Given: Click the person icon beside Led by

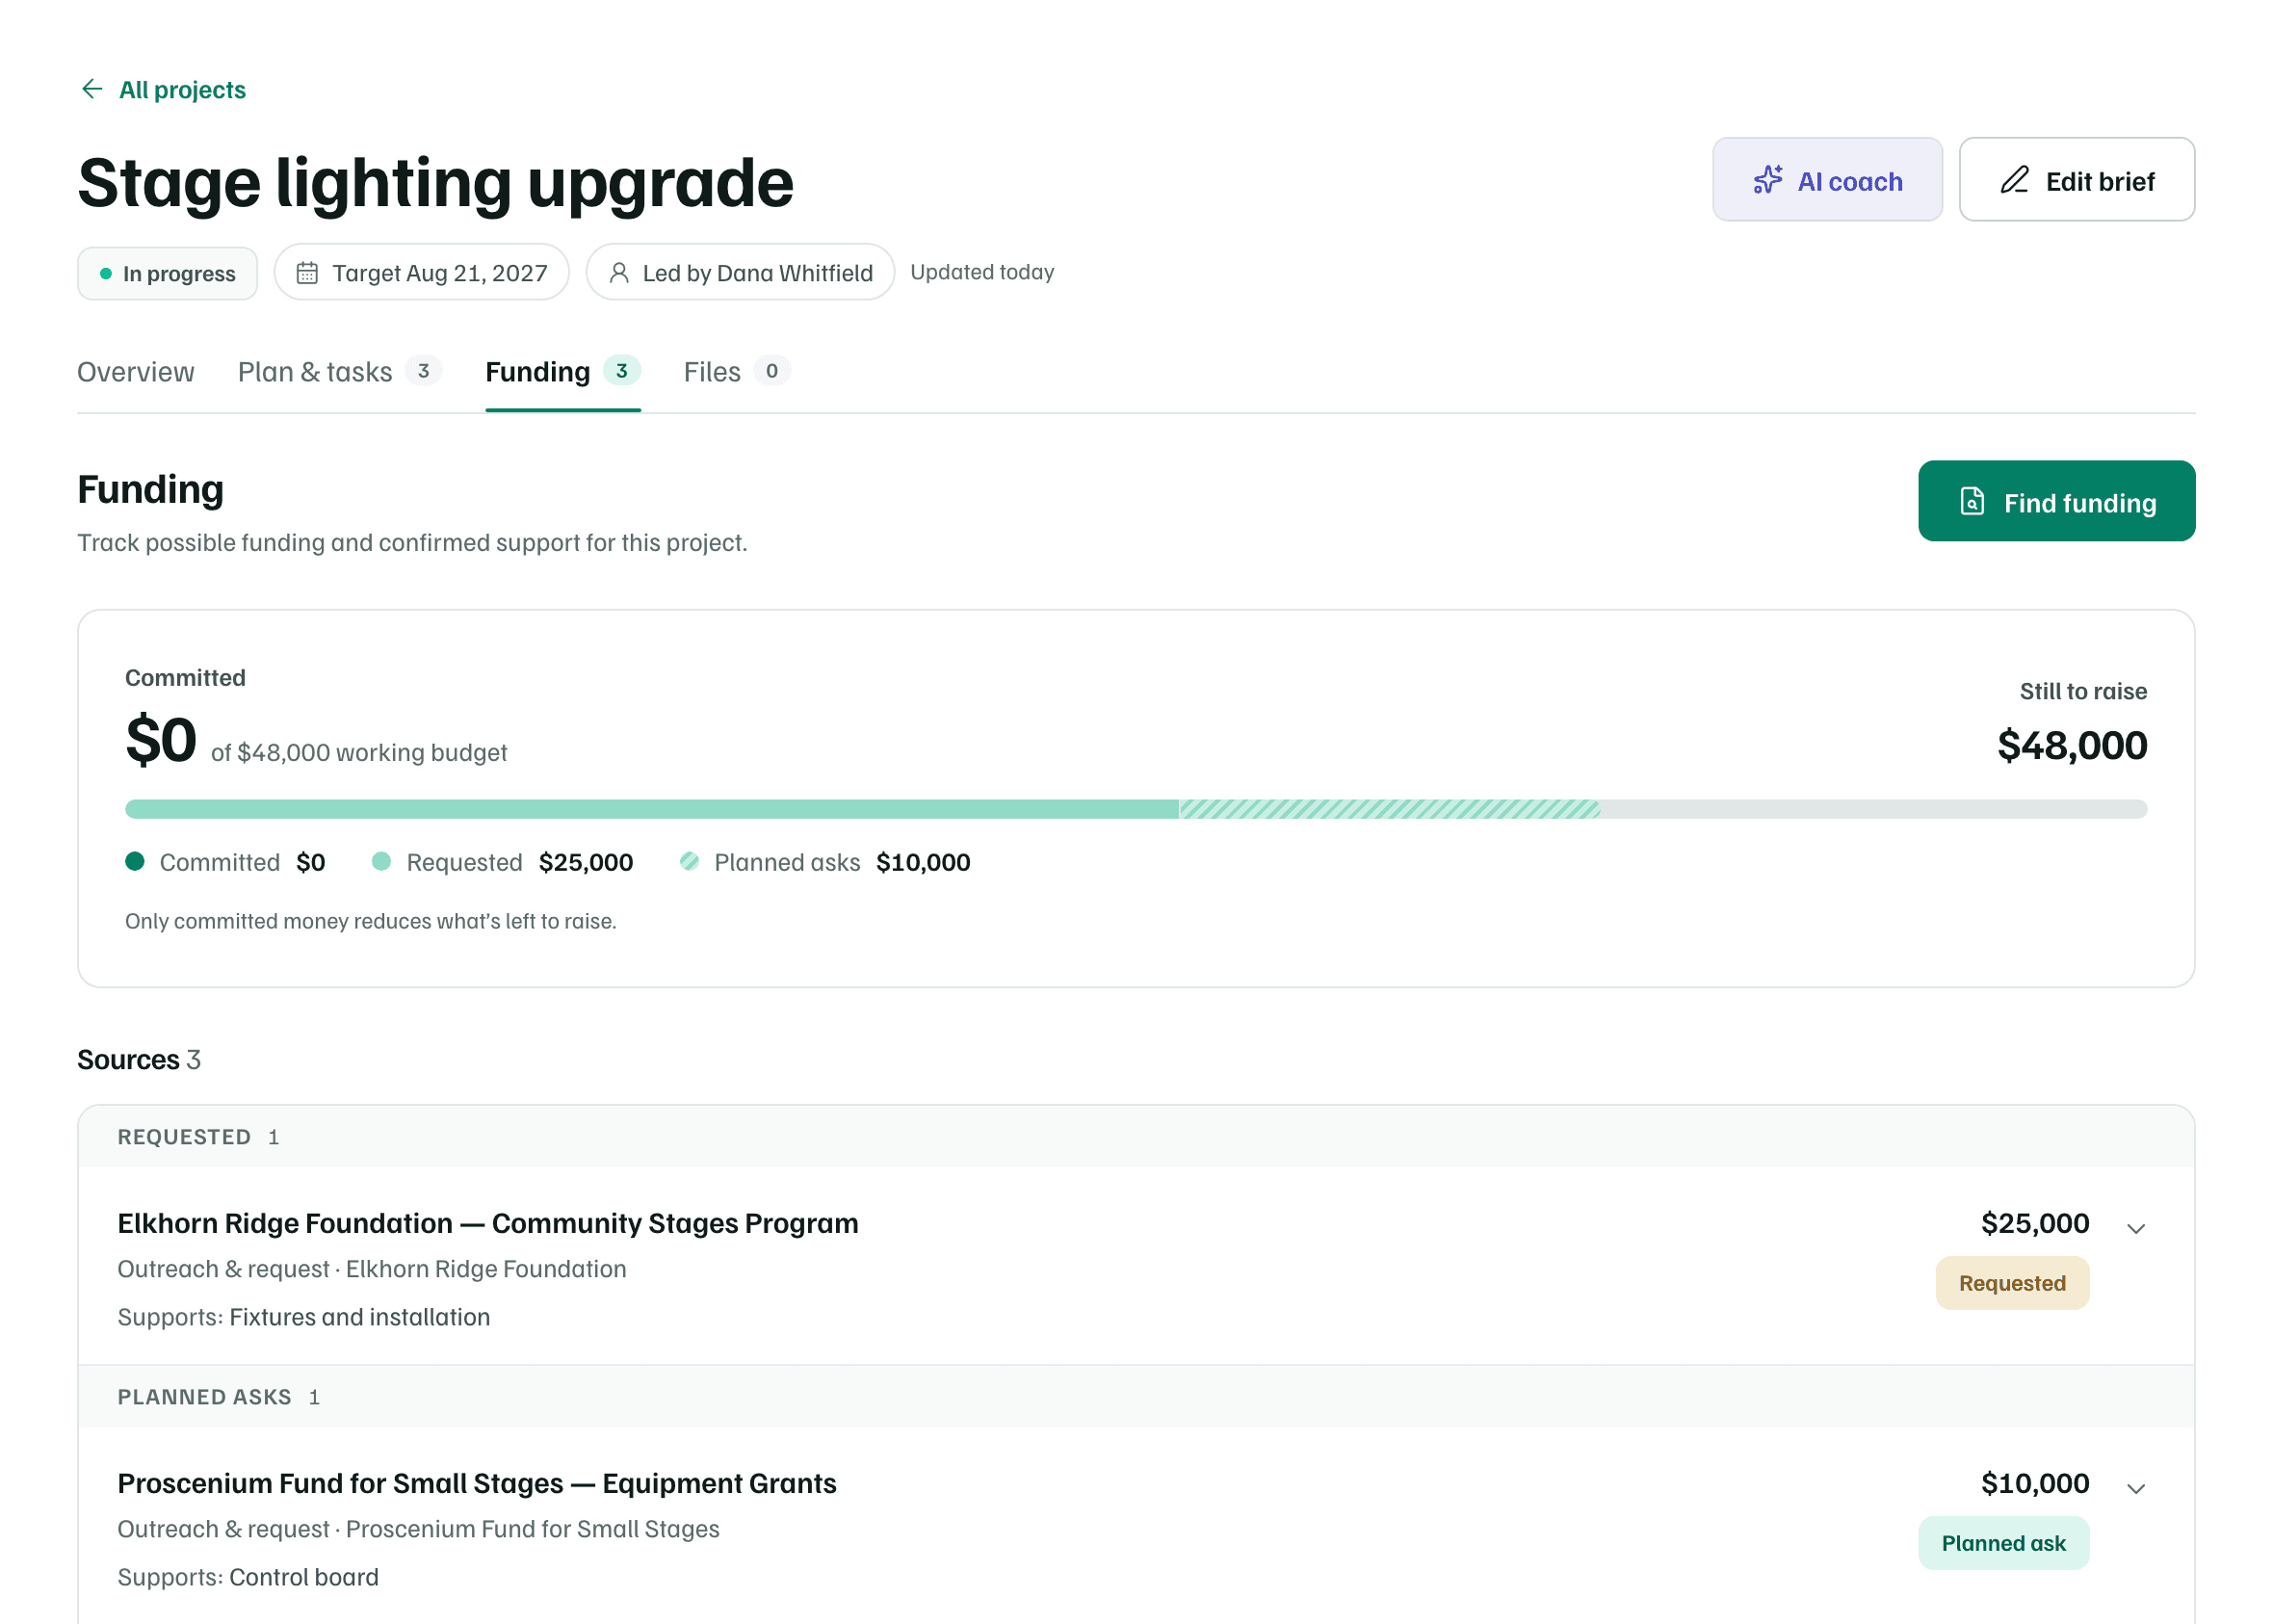Looking at the screenshot, I should 619,273.
